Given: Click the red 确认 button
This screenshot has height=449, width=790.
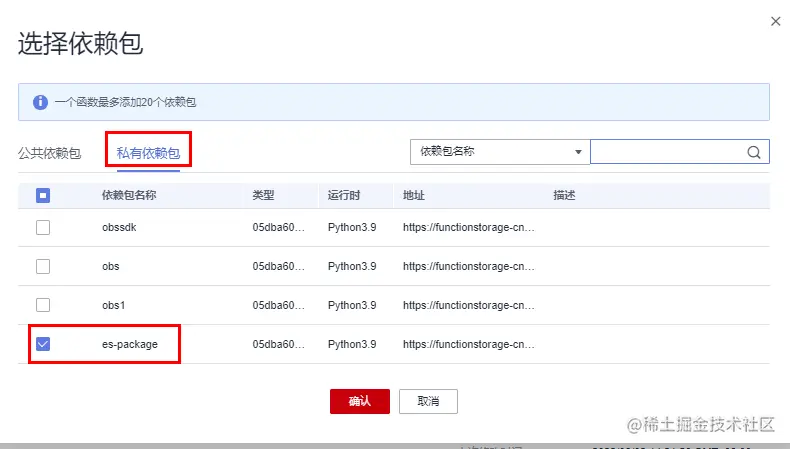Looking at the screenshot, I should pos(360,401).
